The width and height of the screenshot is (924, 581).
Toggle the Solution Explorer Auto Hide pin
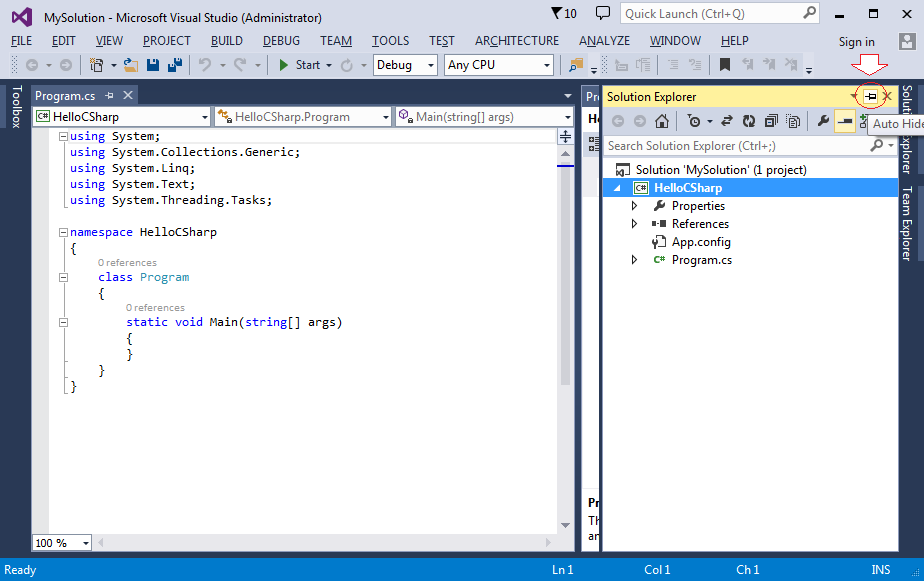pyautogui.click(x=870, y=96)
